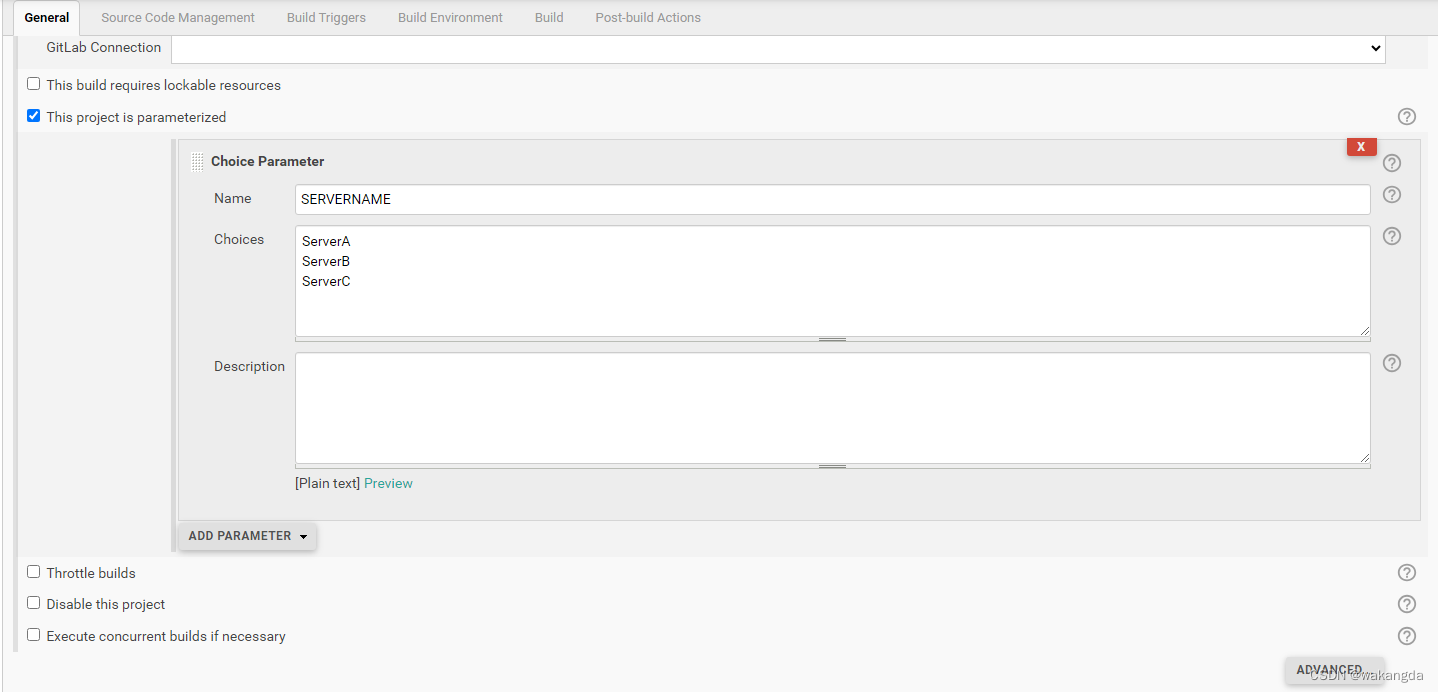This screenshot has height=692, width=1438.
Task: Delete the Choice Parameter with red X
Action: click(x=1361, y=147)
